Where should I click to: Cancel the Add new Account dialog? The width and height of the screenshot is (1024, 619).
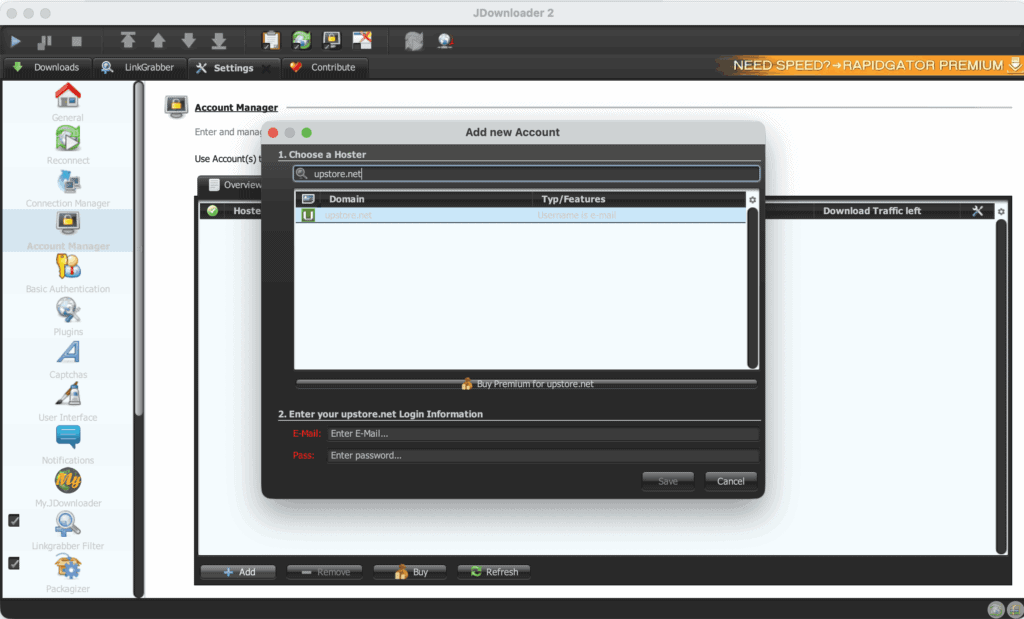click(x=731, y=481)
